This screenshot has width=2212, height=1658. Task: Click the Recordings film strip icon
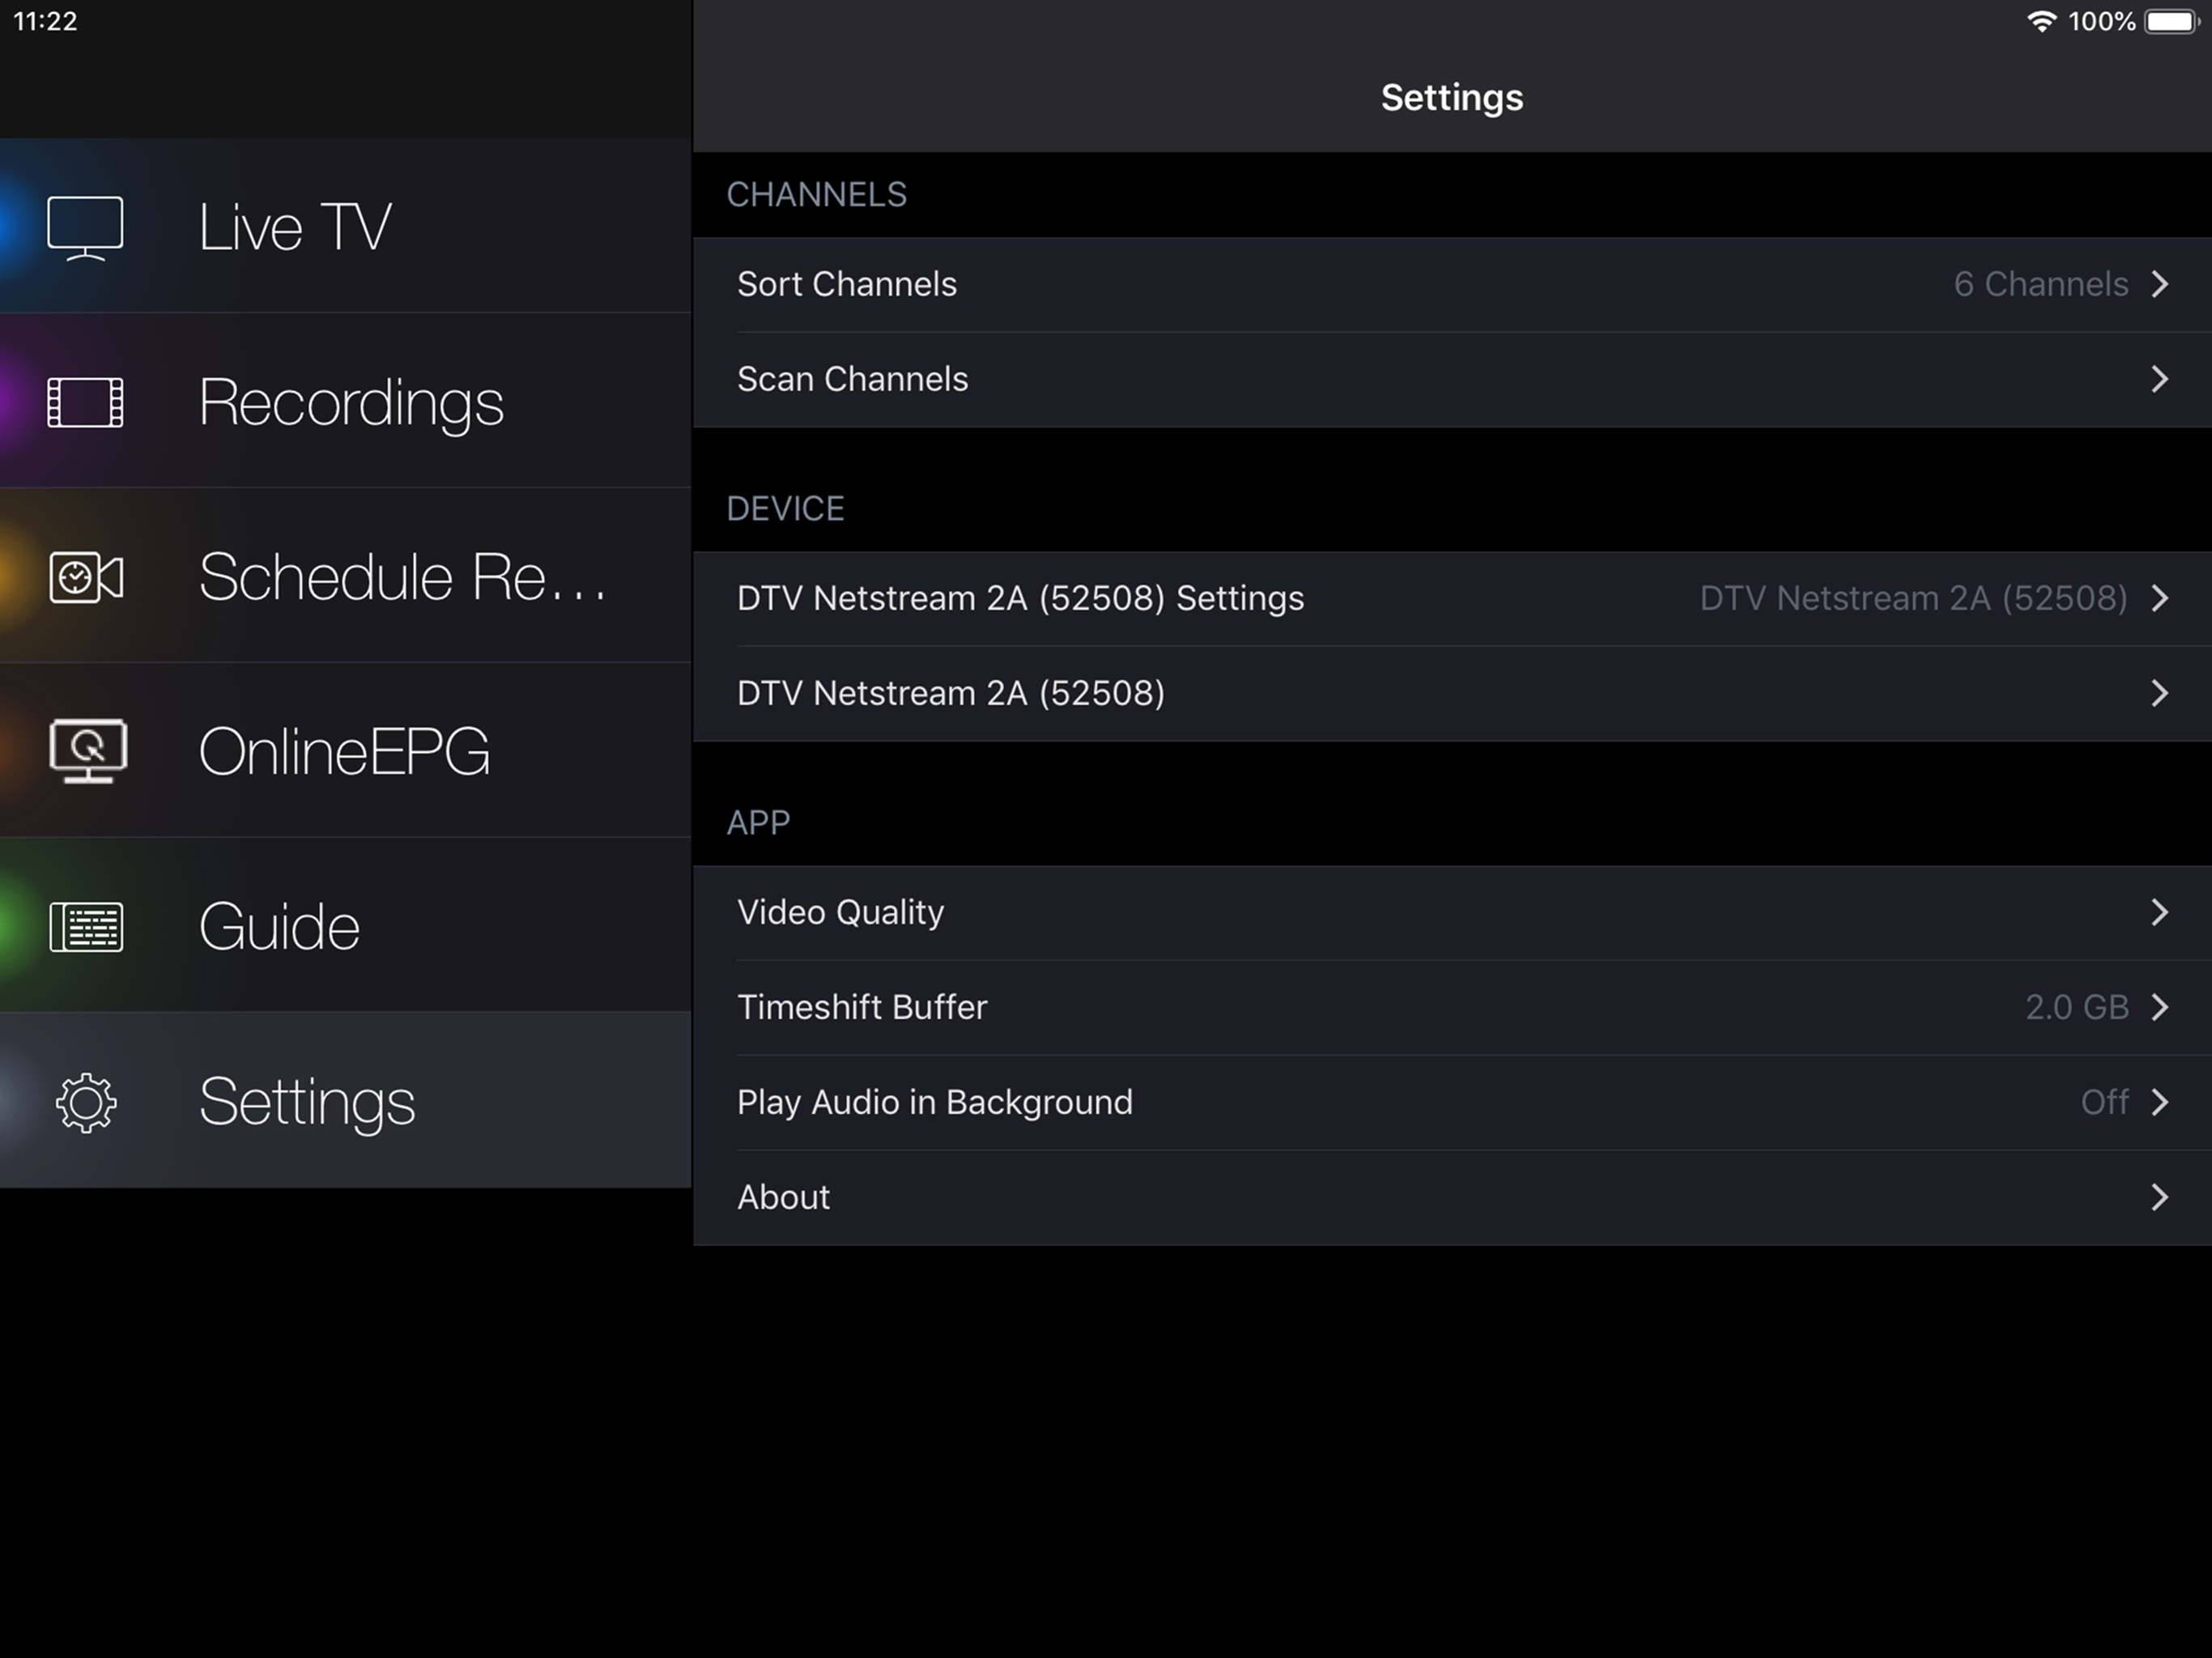(x=85, y=402)
